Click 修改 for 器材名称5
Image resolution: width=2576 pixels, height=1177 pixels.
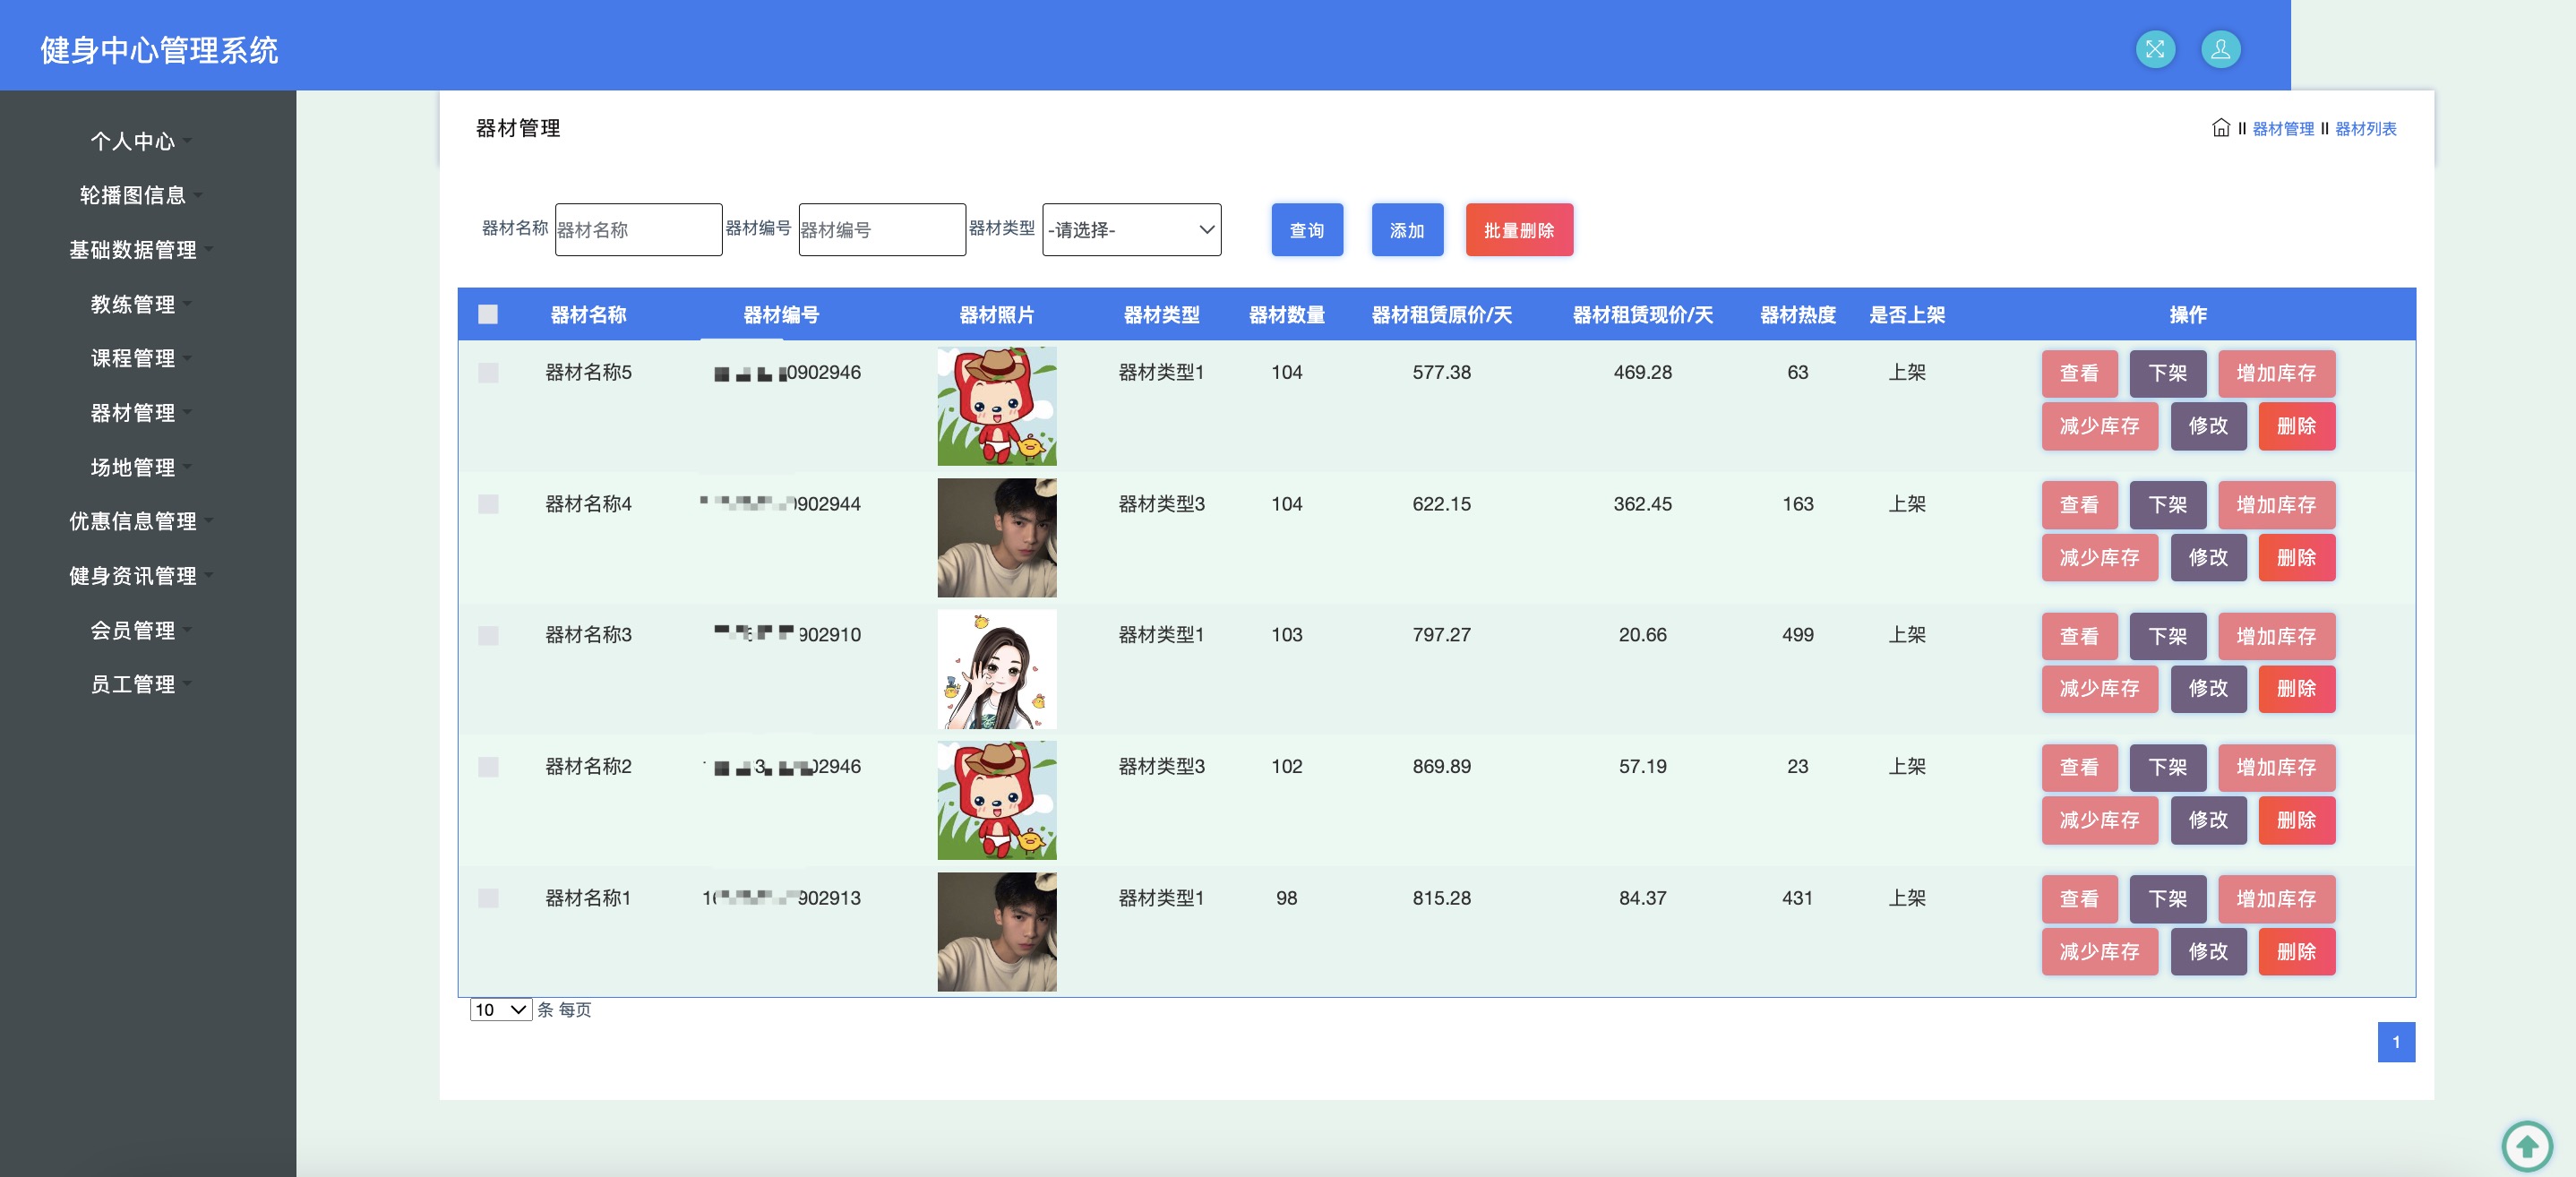click(x=2208, y=426)
